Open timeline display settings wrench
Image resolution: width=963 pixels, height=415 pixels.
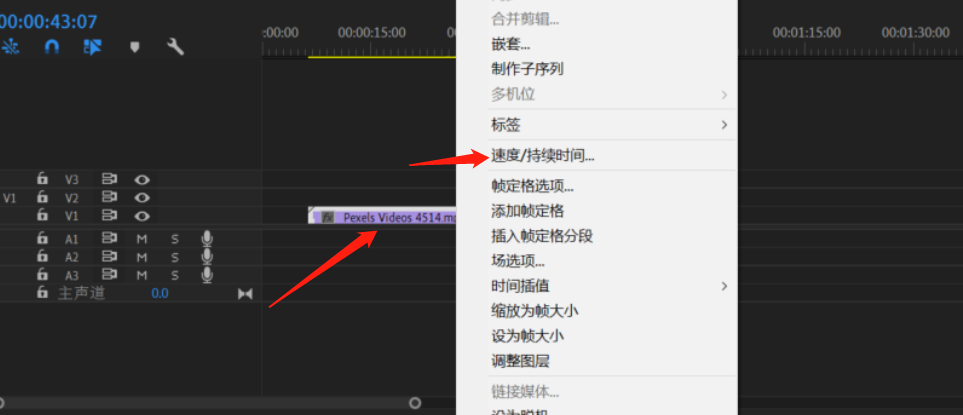coord(176,47)
